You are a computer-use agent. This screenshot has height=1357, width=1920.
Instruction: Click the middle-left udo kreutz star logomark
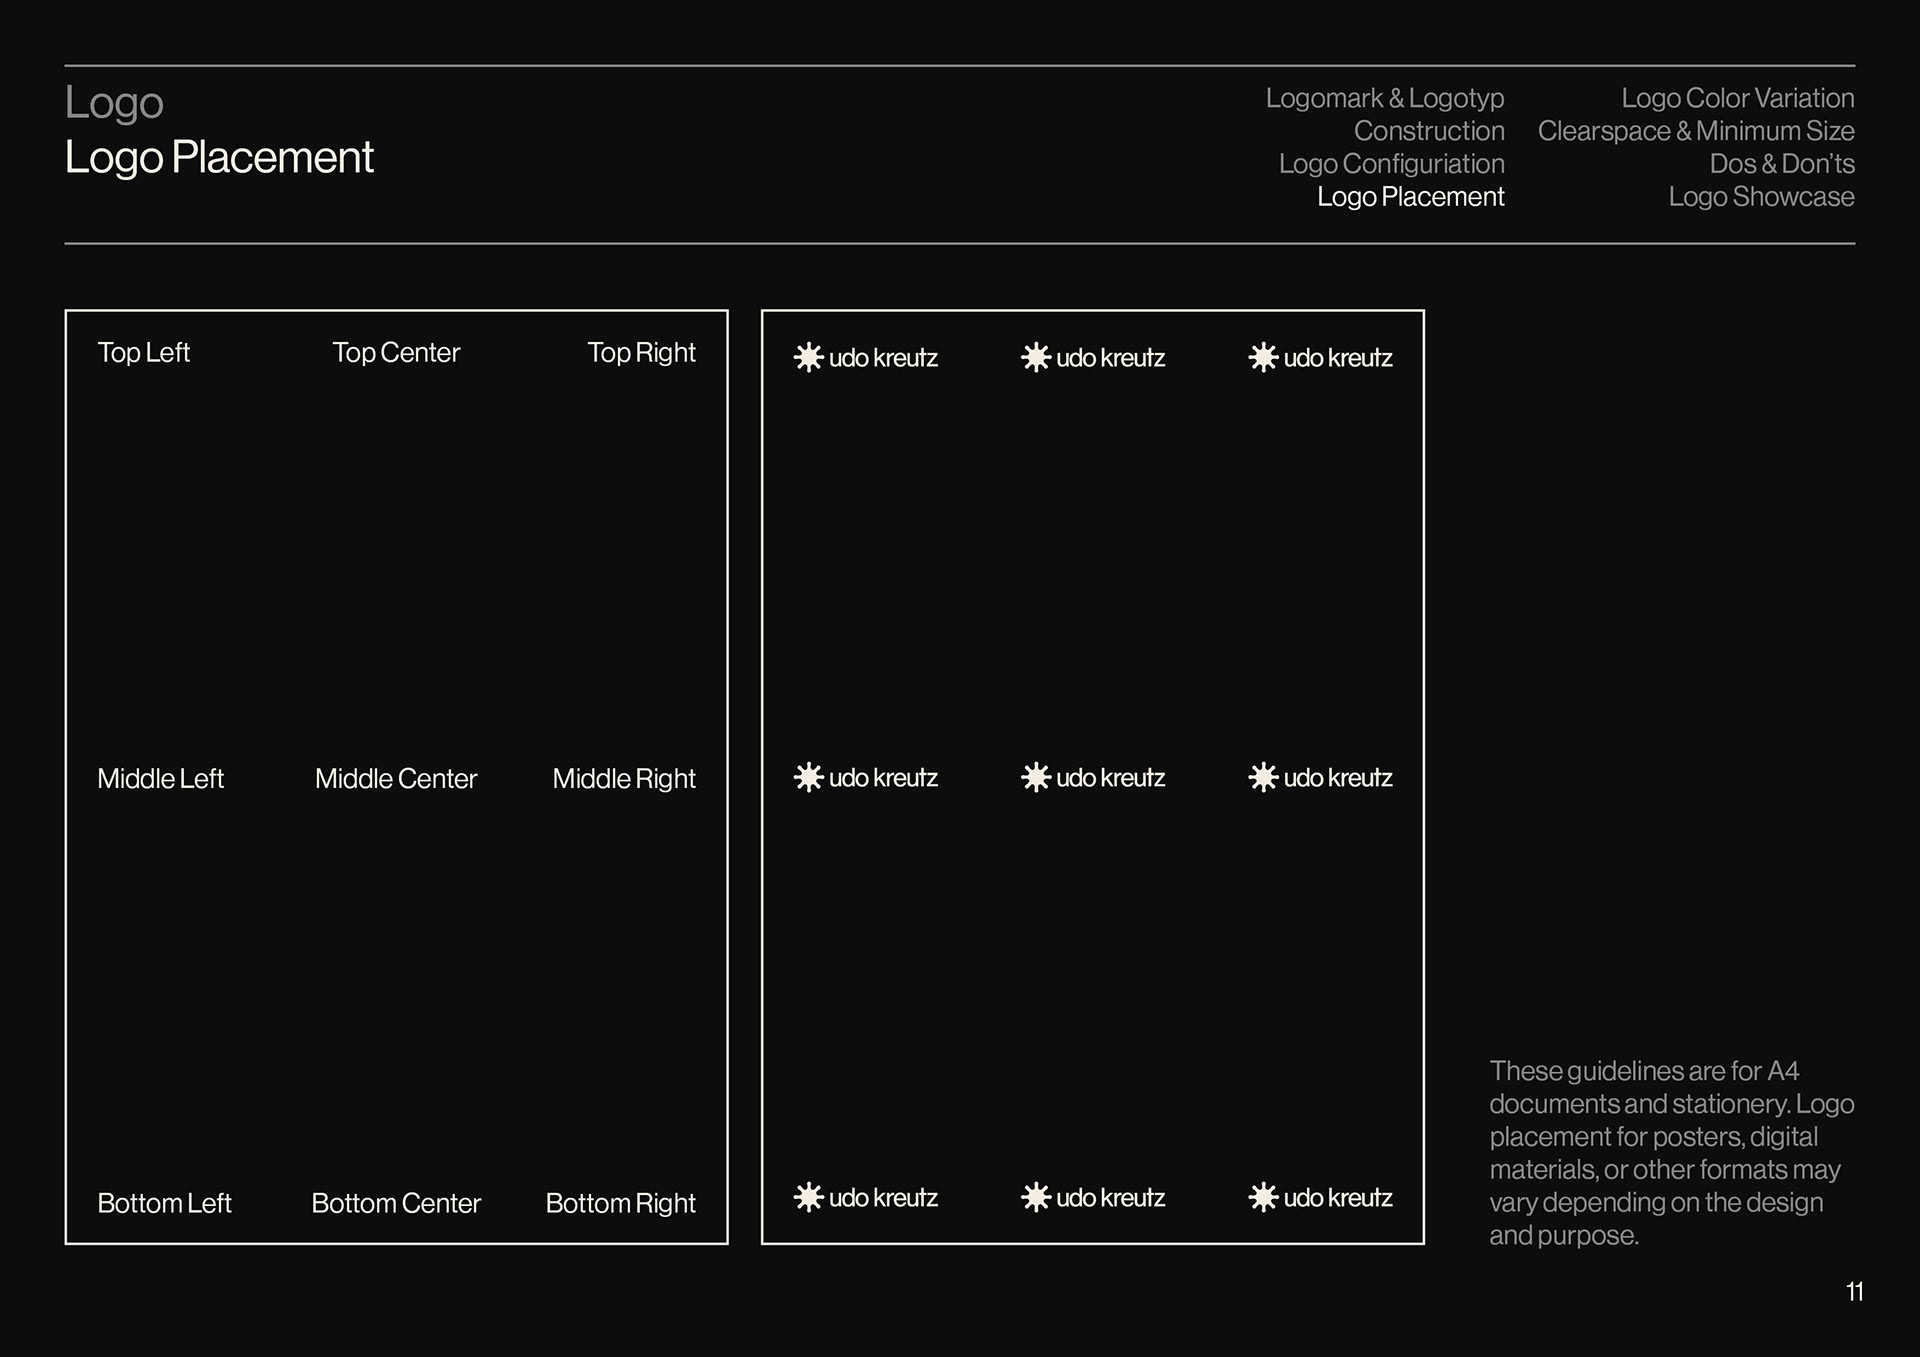(808, 777)
